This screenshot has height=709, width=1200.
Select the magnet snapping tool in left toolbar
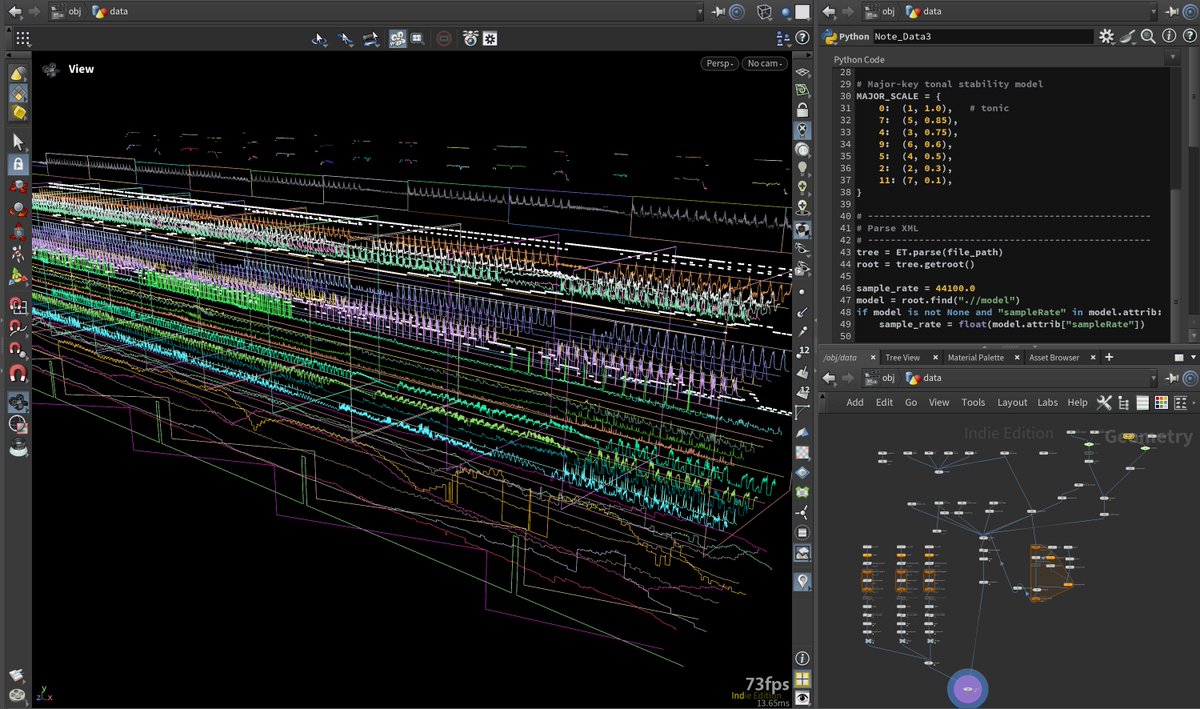click(x=18, y=373)
